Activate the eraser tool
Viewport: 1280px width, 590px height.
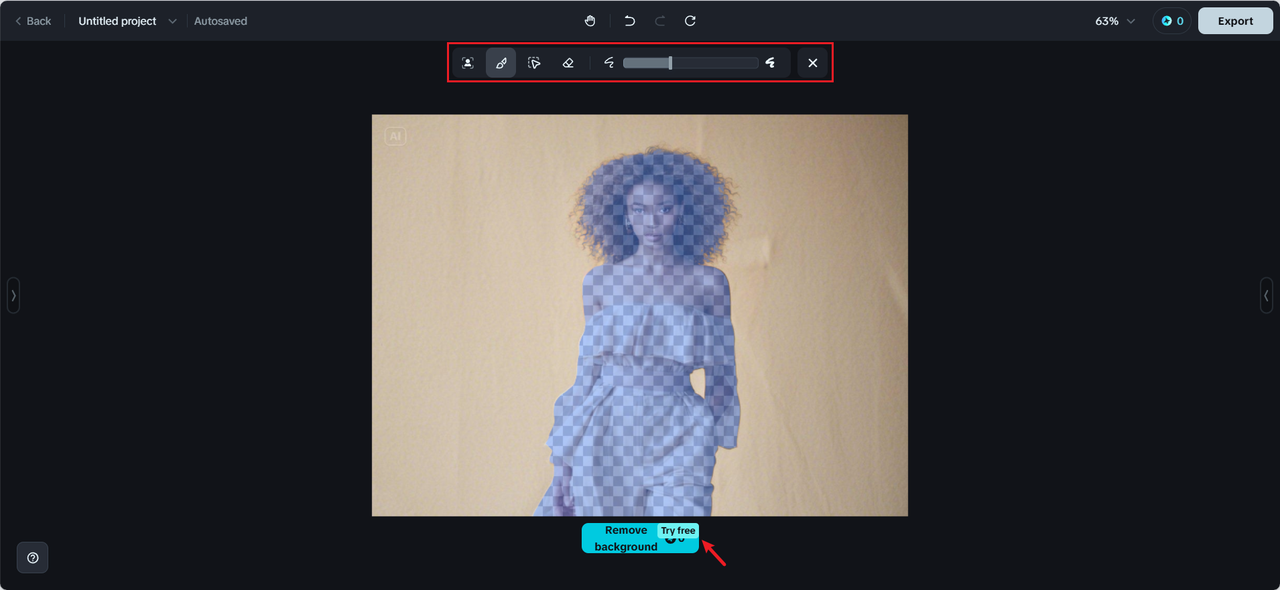tap(568, 63)
